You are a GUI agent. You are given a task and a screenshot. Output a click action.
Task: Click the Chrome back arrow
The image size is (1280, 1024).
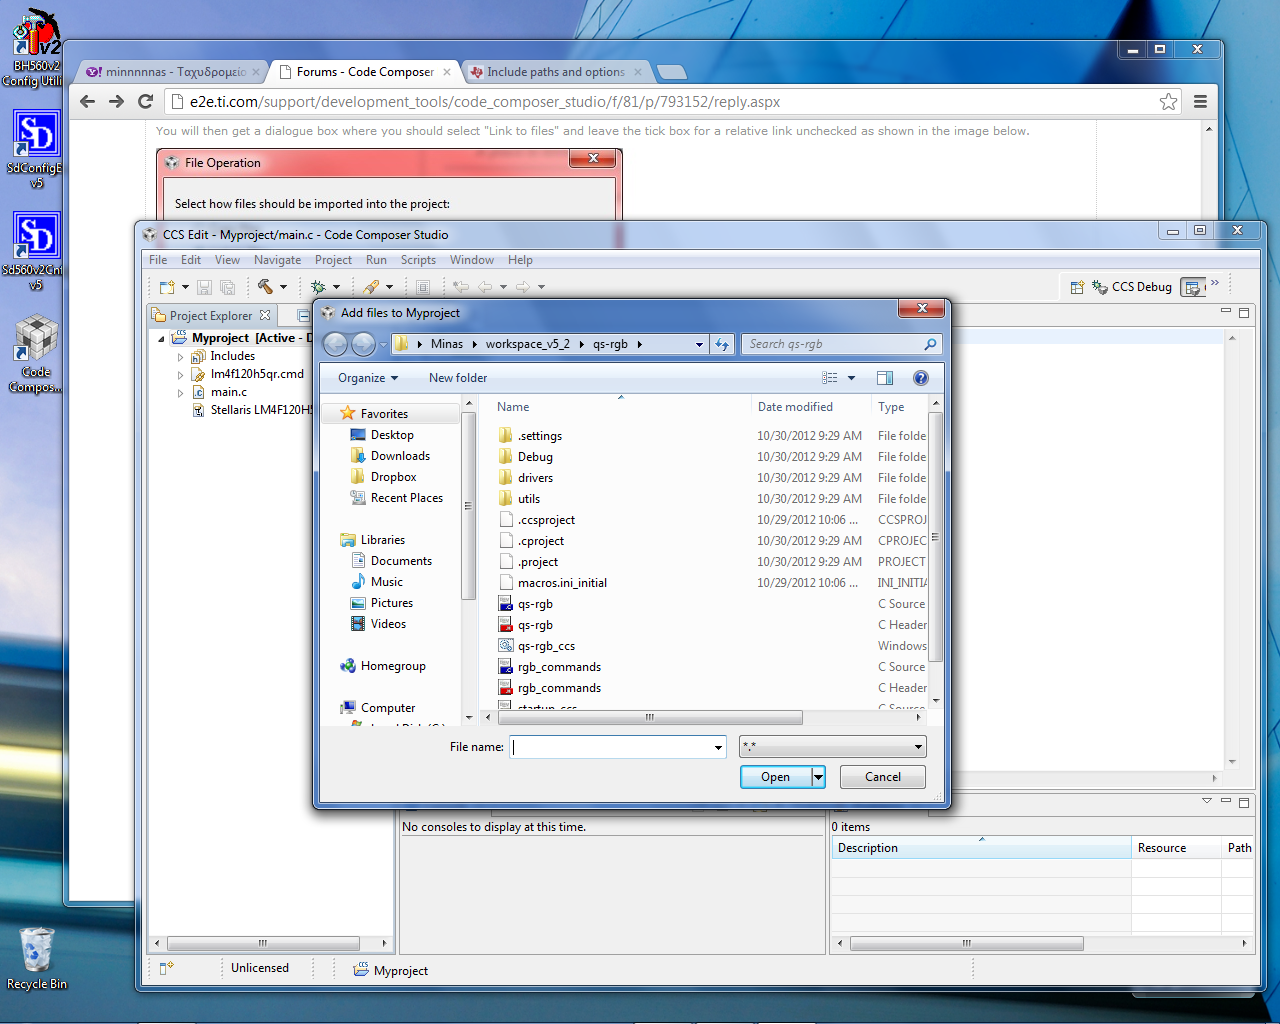coord(87,101)
